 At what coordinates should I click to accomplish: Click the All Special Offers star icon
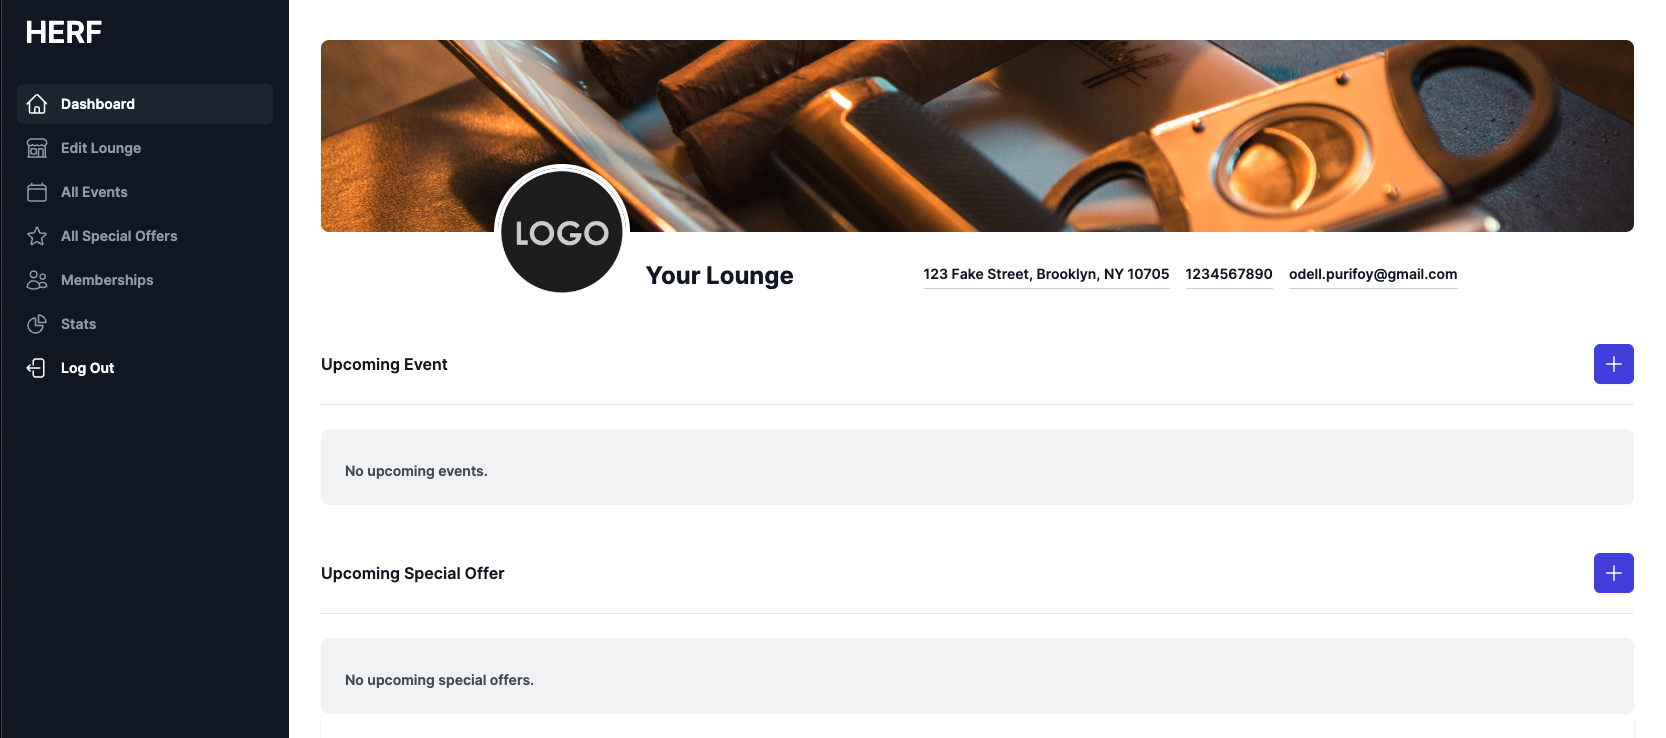point(37,236)
